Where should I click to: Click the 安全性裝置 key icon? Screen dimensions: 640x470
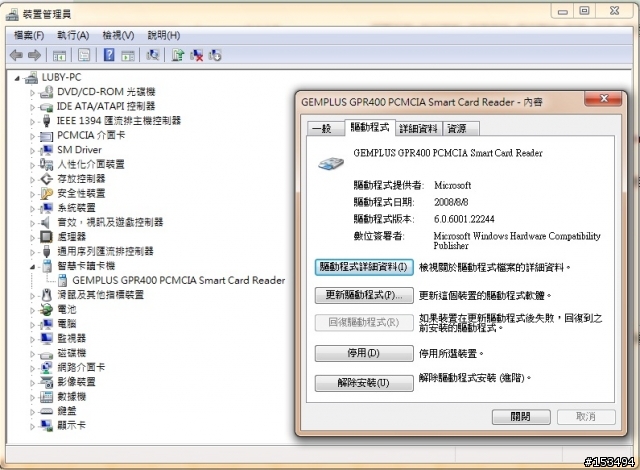point(46,193)
